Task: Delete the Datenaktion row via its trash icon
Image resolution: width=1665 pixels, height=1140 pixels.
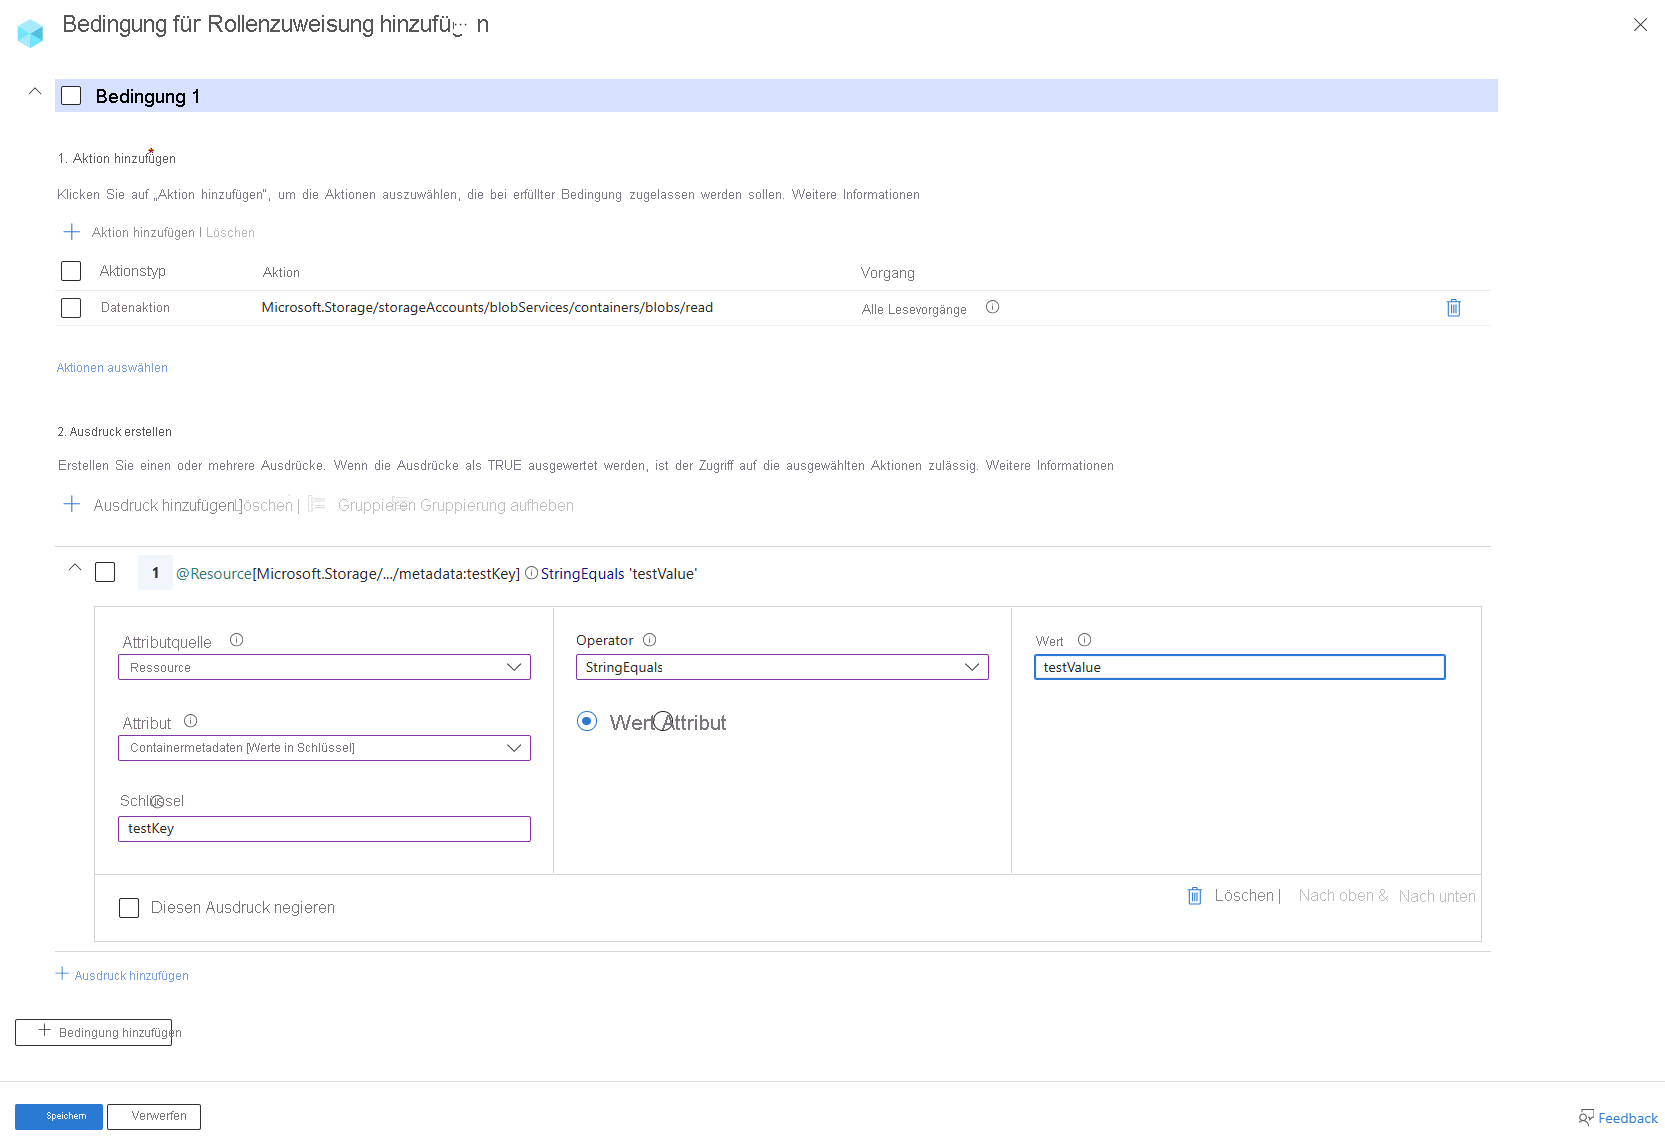Action: 1453,308
